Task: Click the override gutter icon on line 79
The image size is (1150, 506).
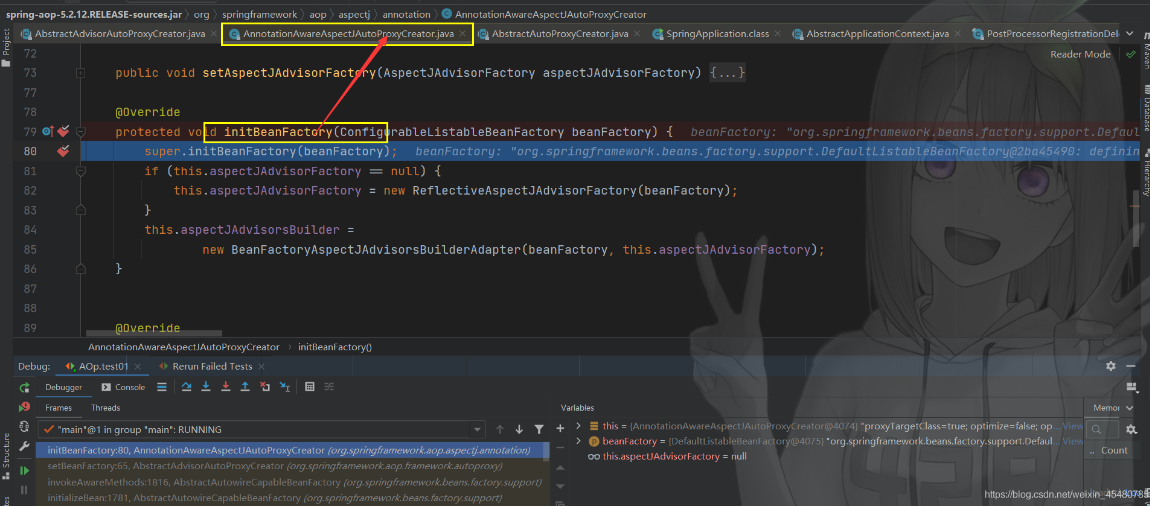Action: coord(48,131)
